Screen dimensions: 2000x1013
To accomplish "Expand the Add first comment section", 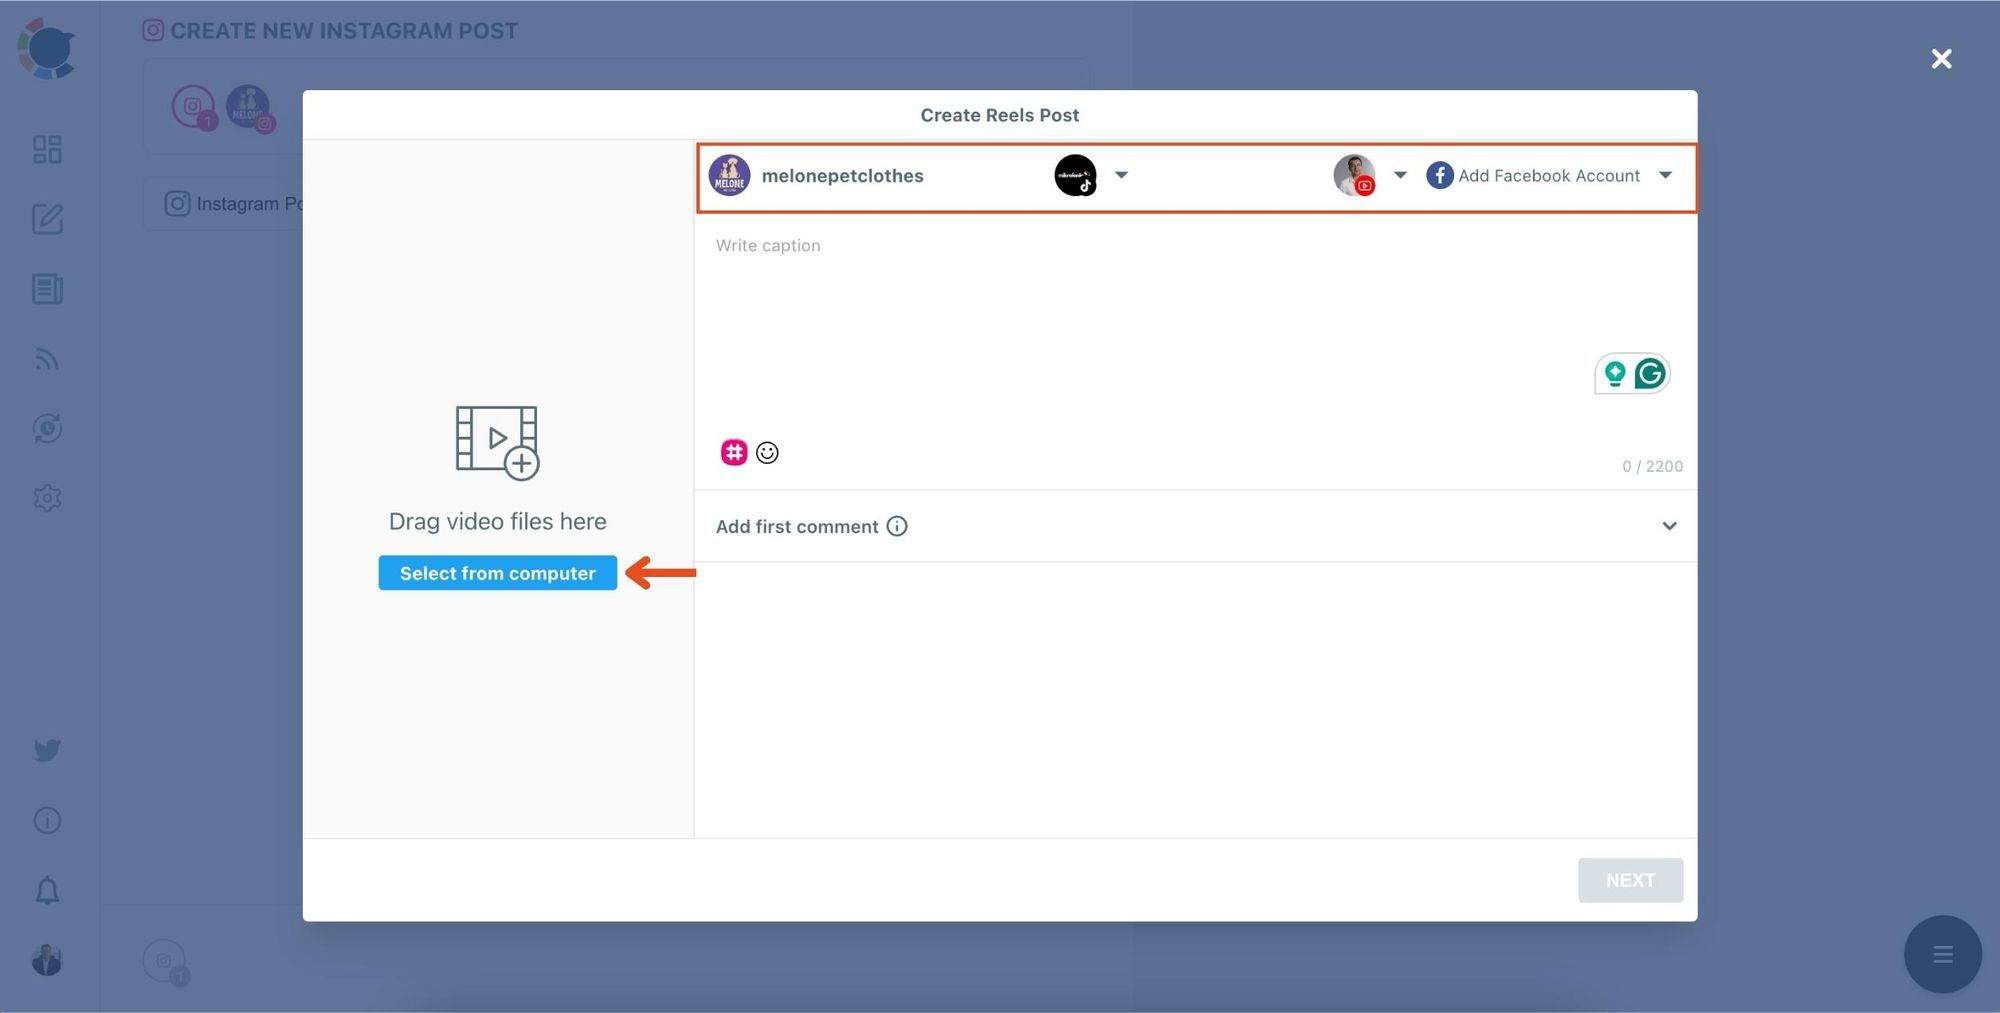I will [1670, 525].
